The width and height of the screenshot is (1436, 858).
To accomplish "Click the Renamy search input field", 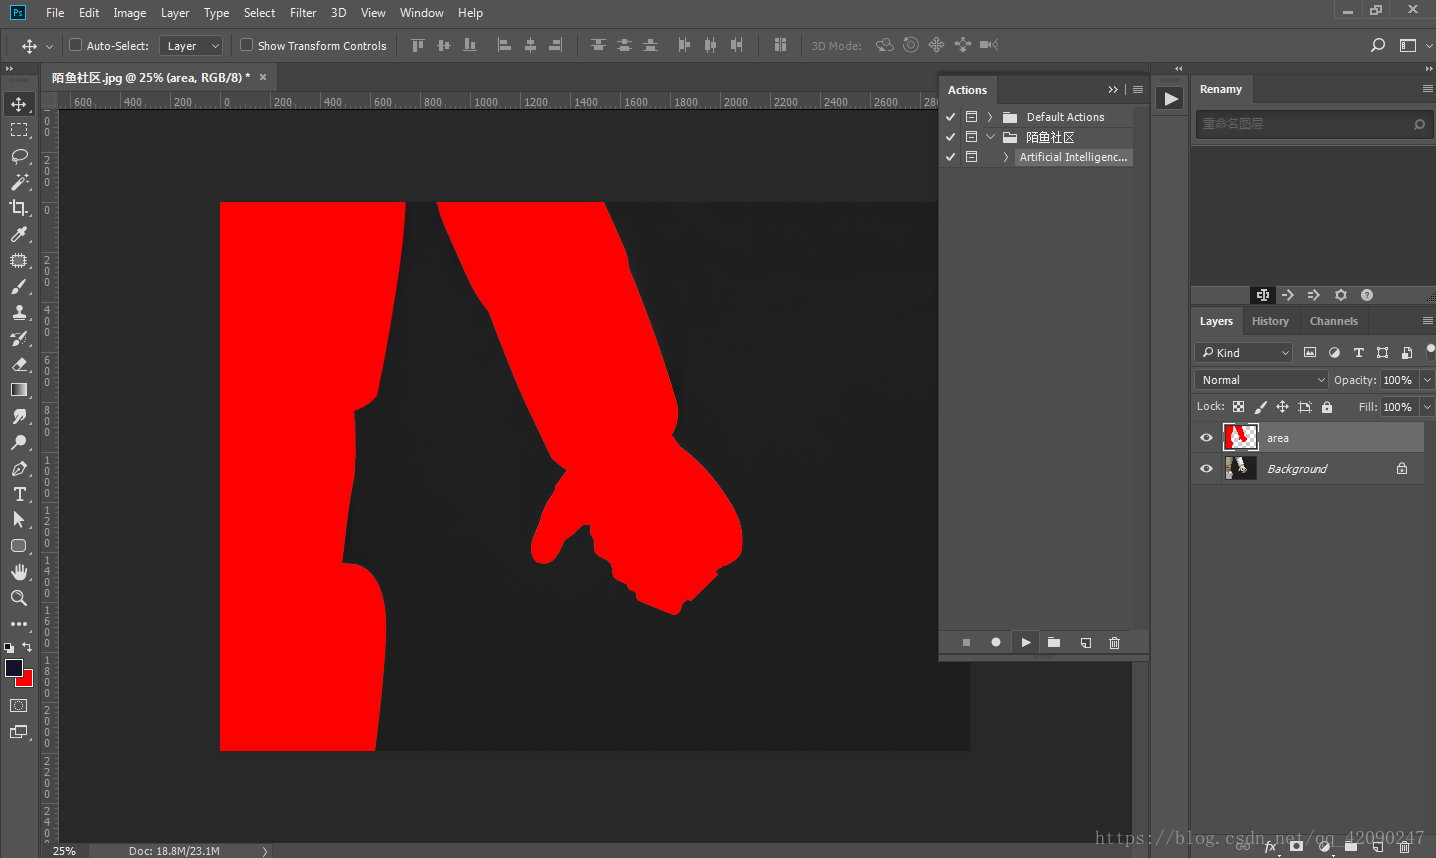I will point(1314,124).
